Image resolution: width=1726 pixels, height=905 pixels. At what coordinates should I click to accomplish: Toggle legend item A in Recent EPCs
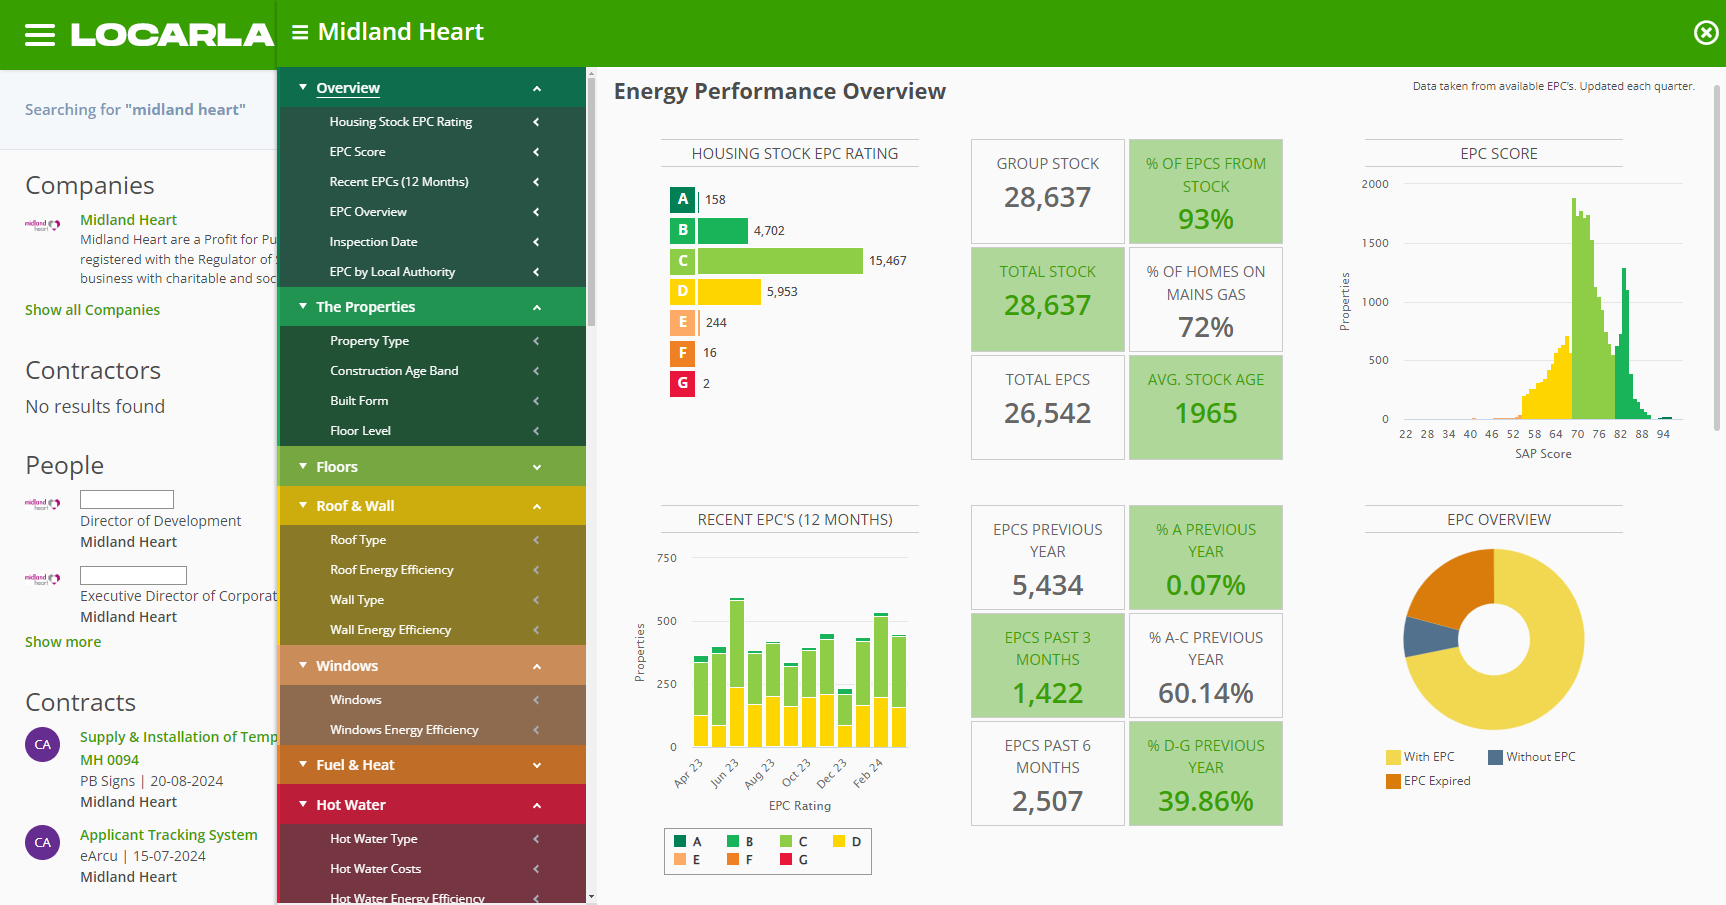pyautogui.click(x=687, y=842)
